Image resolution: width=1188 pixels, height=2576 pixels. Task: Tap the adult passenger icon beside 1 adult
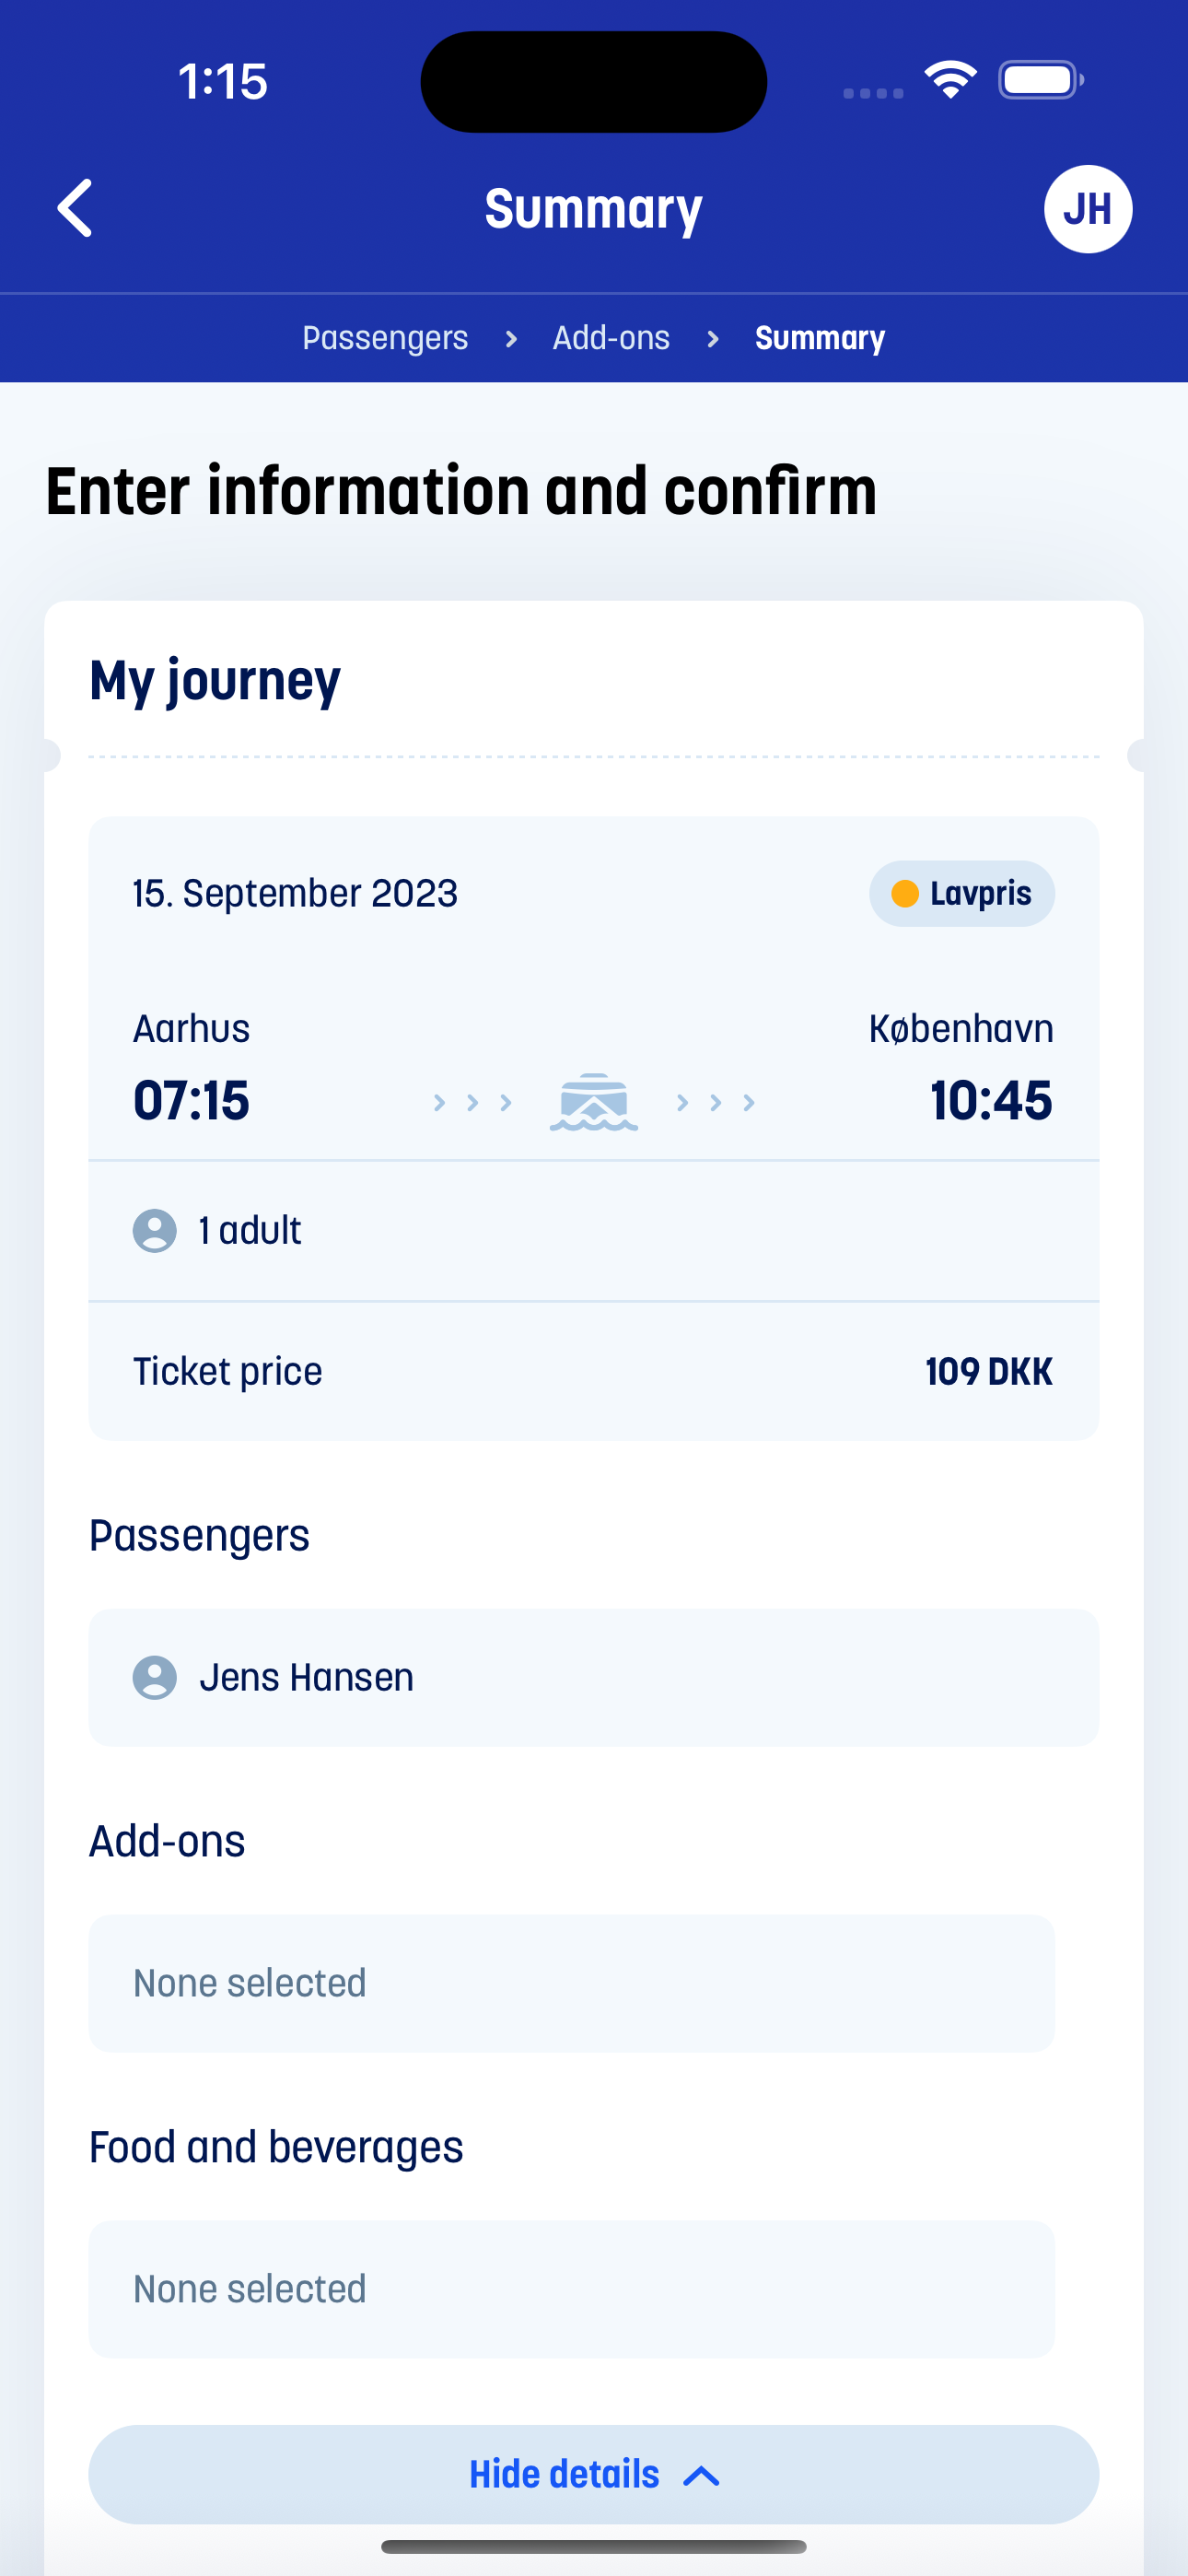coord(155,1230)
